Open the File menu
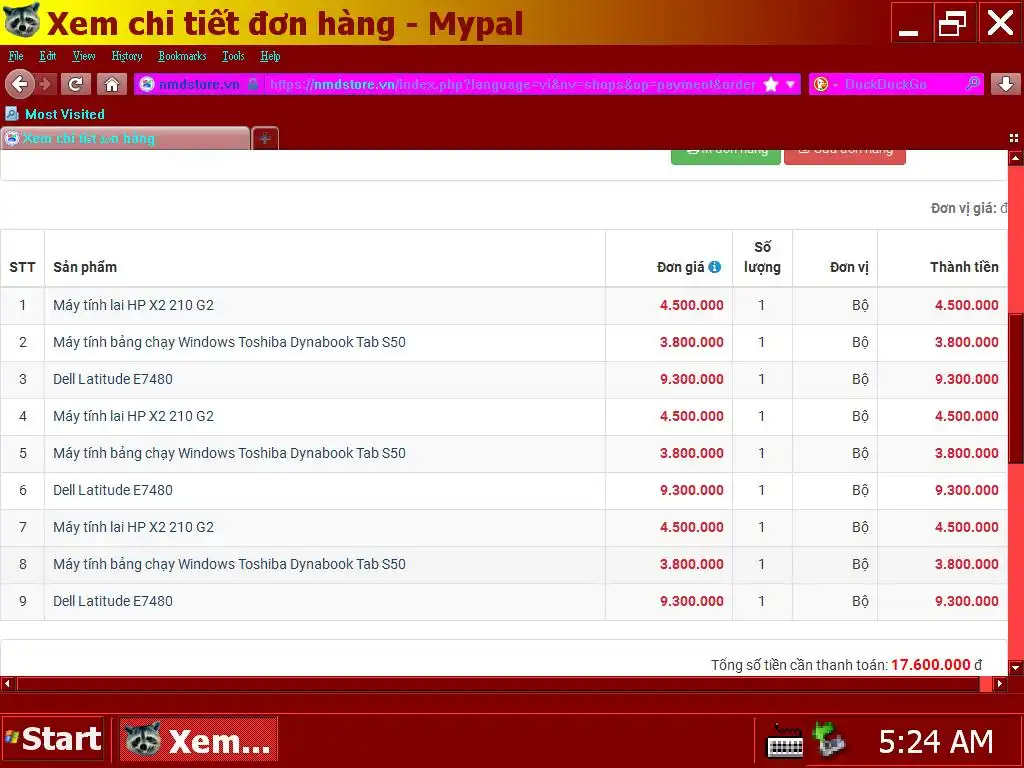This screenshot has height=768, width=1024. (16, 56)
